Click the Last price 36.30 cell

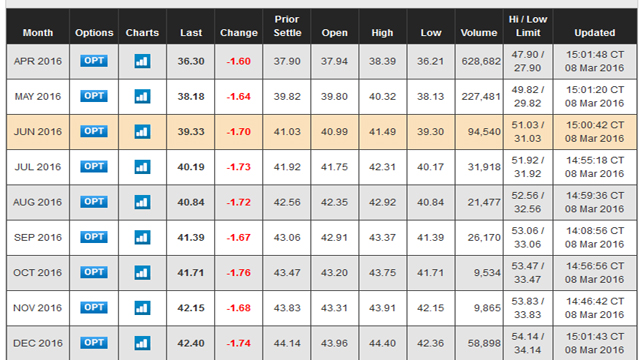[x=191, y=61]
